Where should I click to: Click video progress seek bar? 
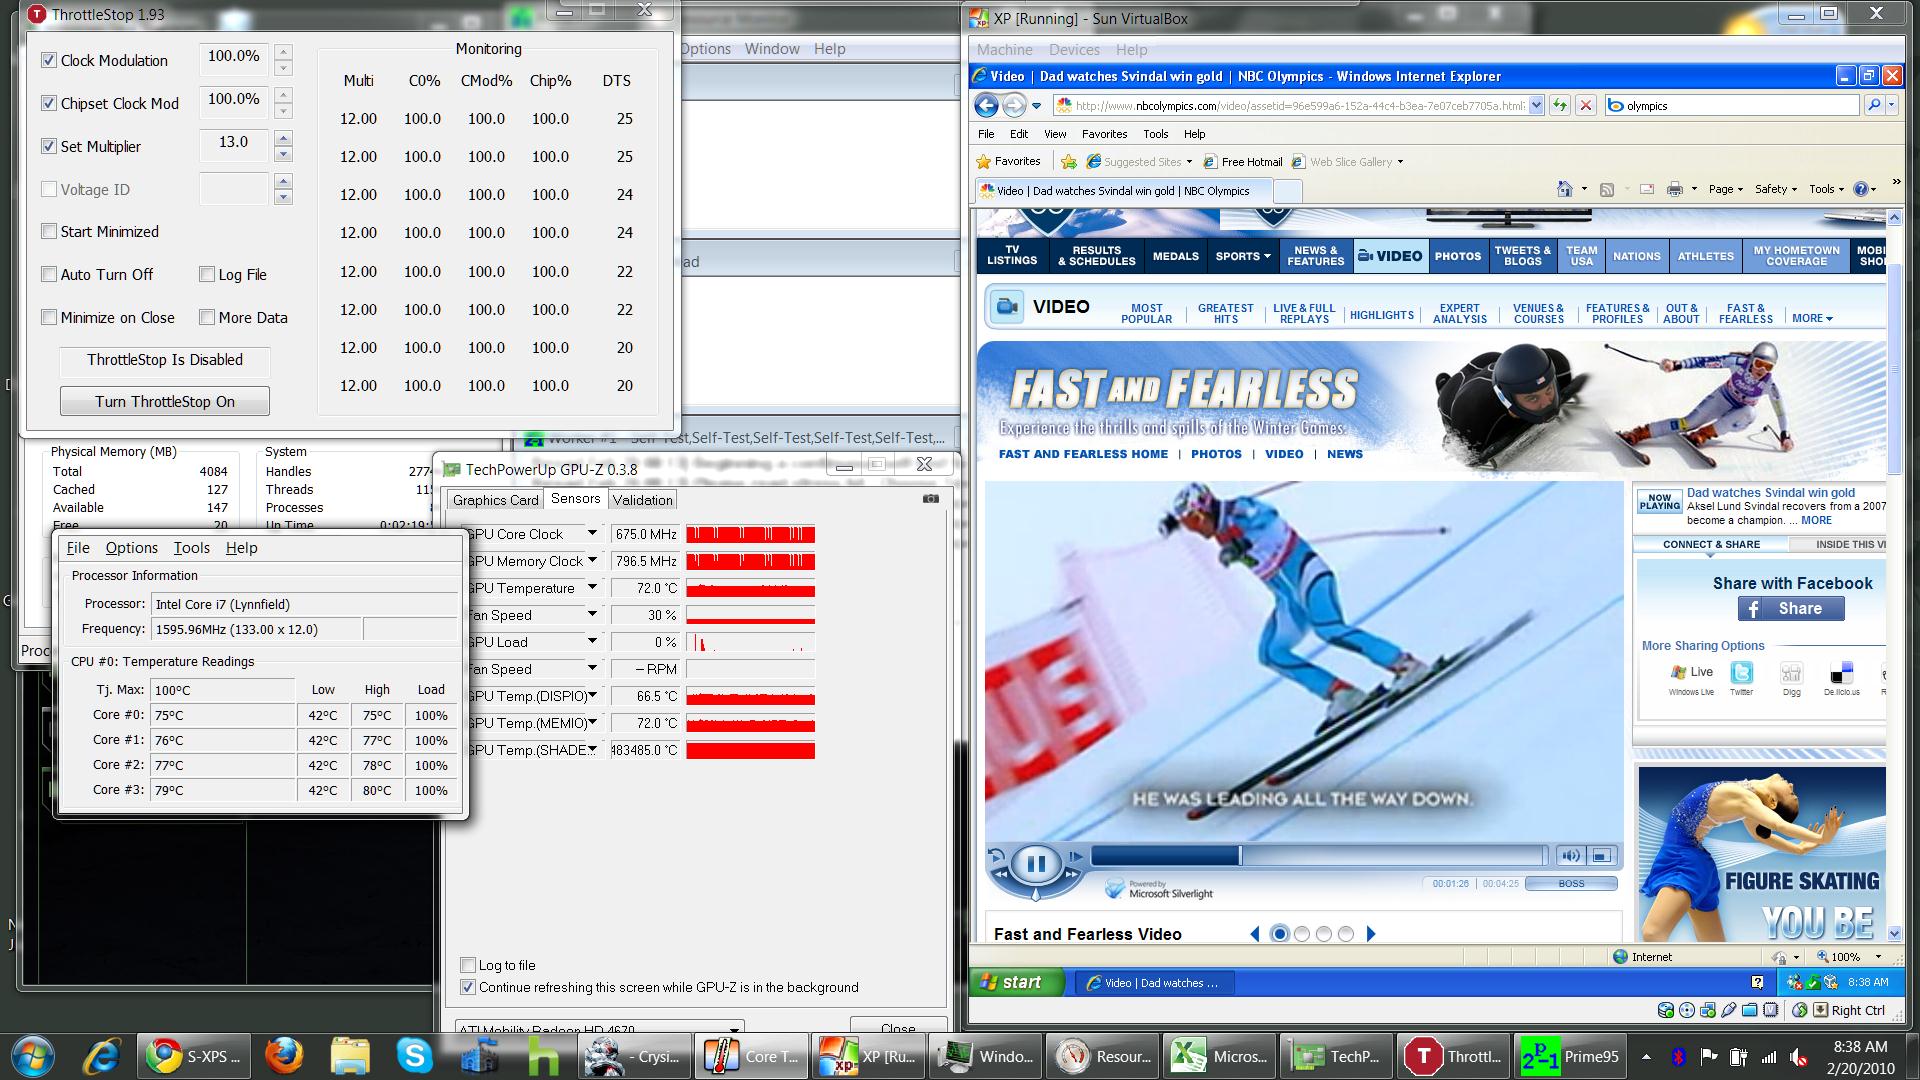pos(1318,855)
